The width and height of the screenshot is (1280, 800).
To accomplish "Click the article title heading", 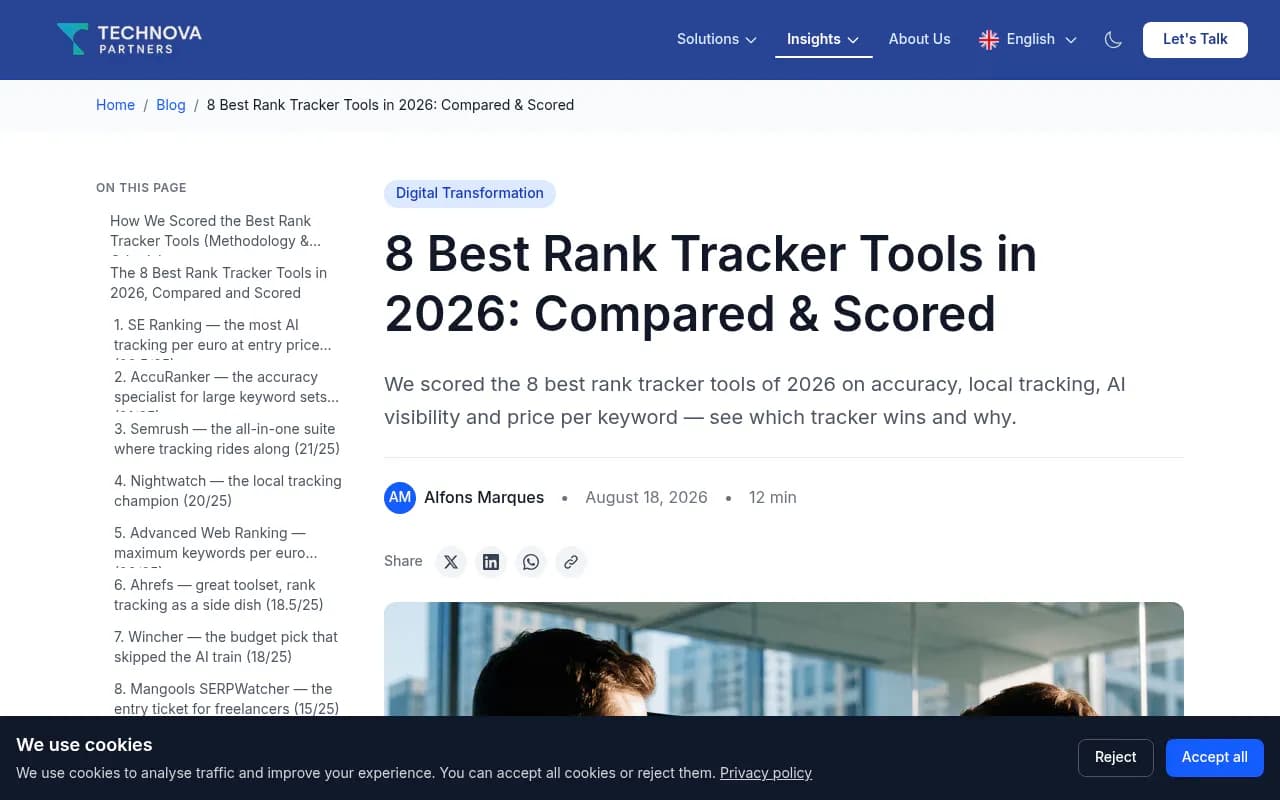I will point(710,284).
